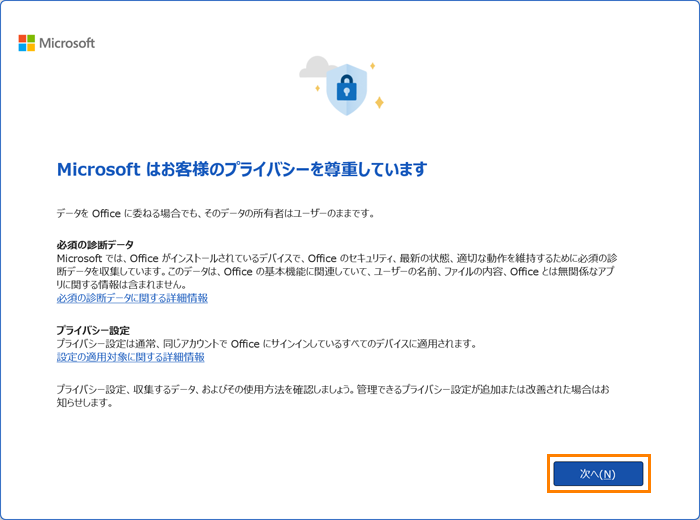Click the red square of the Microsoft logo
Viewport: 700px width, 520px height.
23,39
